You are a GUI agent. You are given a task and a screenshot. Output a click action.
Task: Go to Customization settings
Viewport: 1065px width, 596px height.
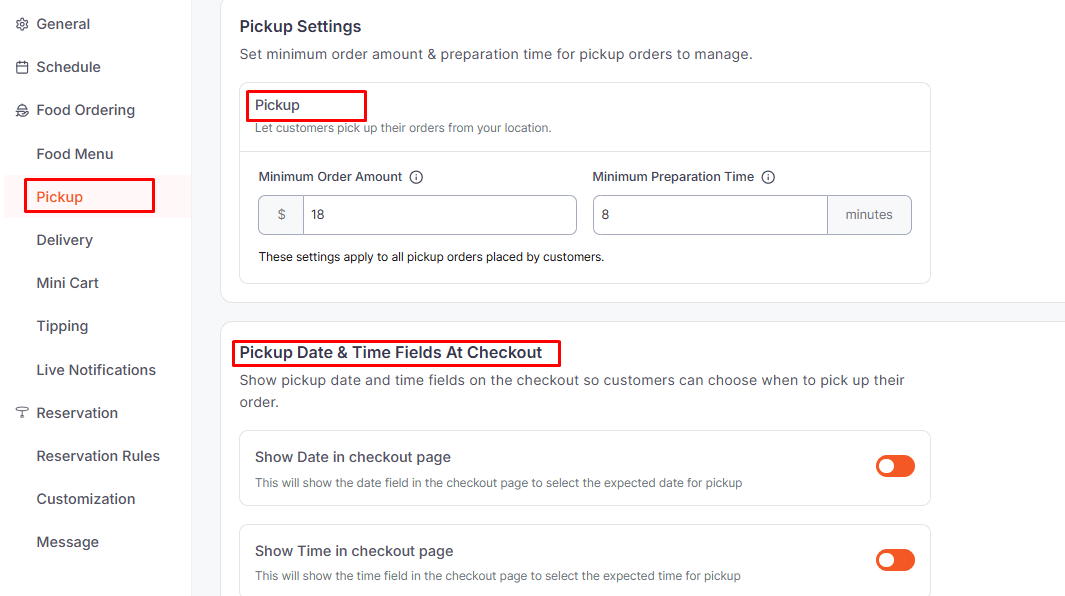[86, 499]
